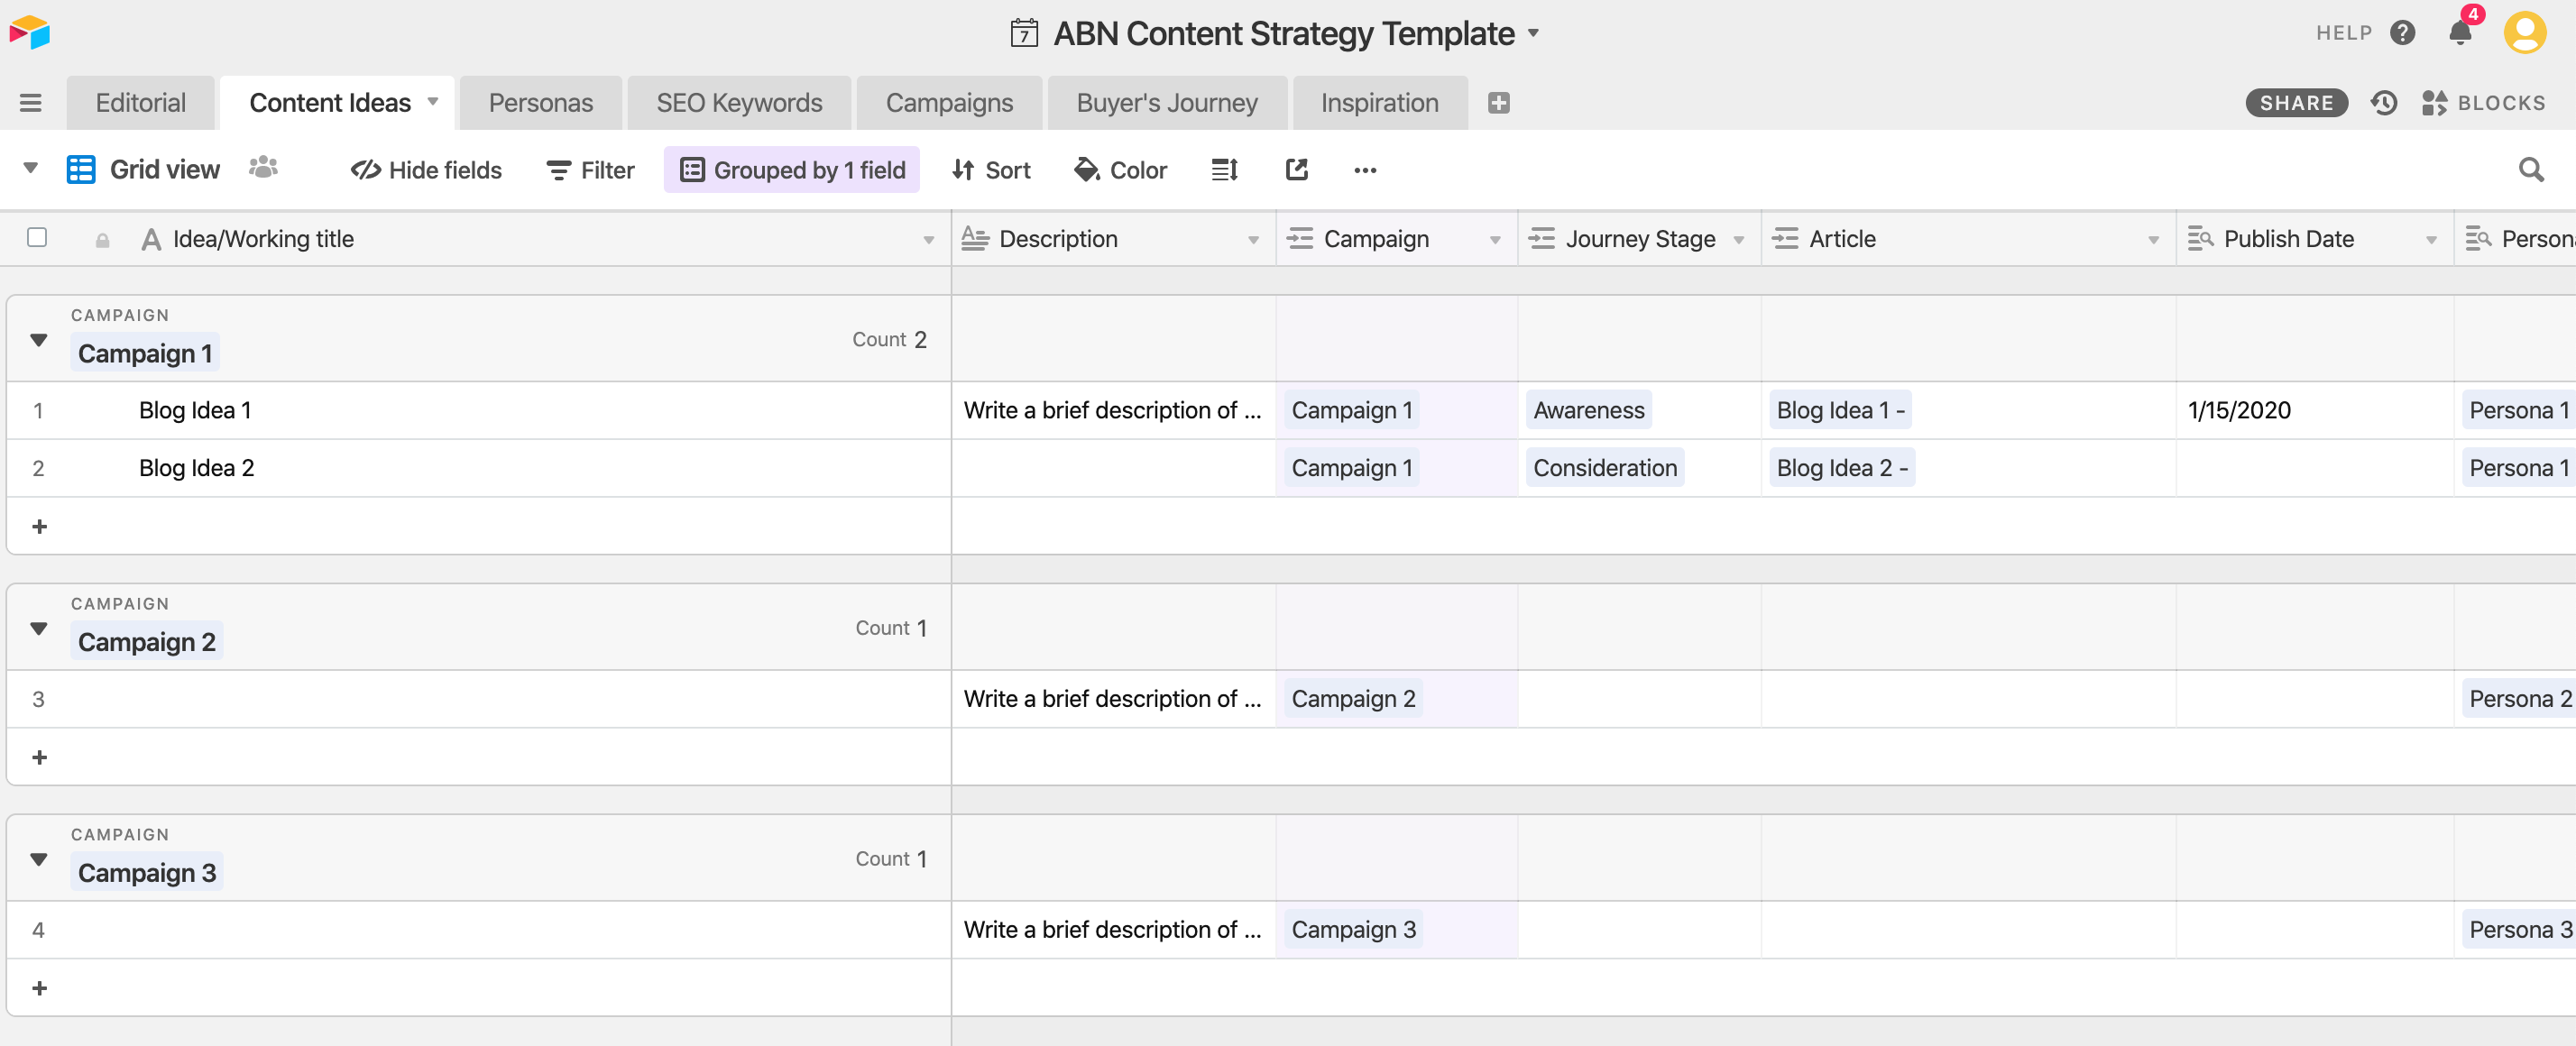Open revision history clock icon
The height and width of the screenshot is (1046, 2576).
2384,102
